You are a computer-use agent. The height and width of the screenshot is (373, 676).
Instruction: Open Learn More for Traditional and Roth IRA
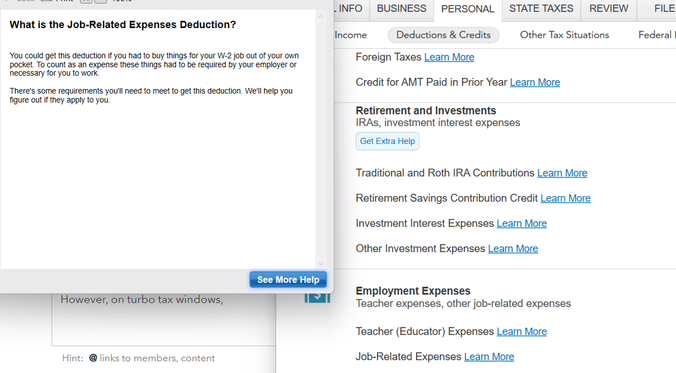pos(562,173)
